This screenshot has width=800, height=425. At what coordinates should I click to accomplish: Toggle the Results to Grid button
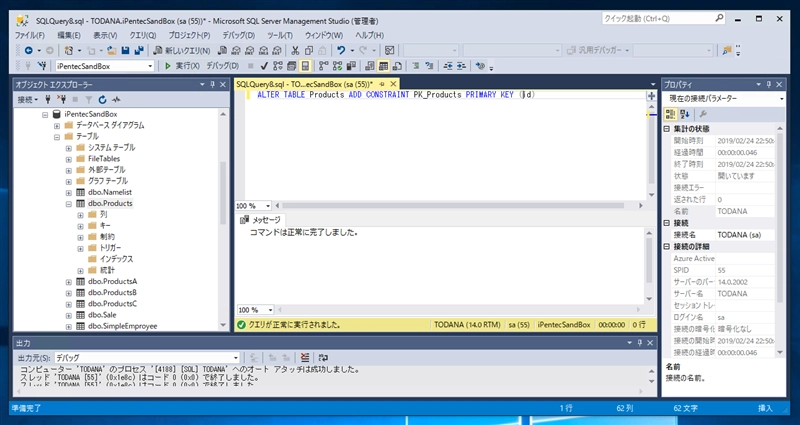(x=384, y=66)
